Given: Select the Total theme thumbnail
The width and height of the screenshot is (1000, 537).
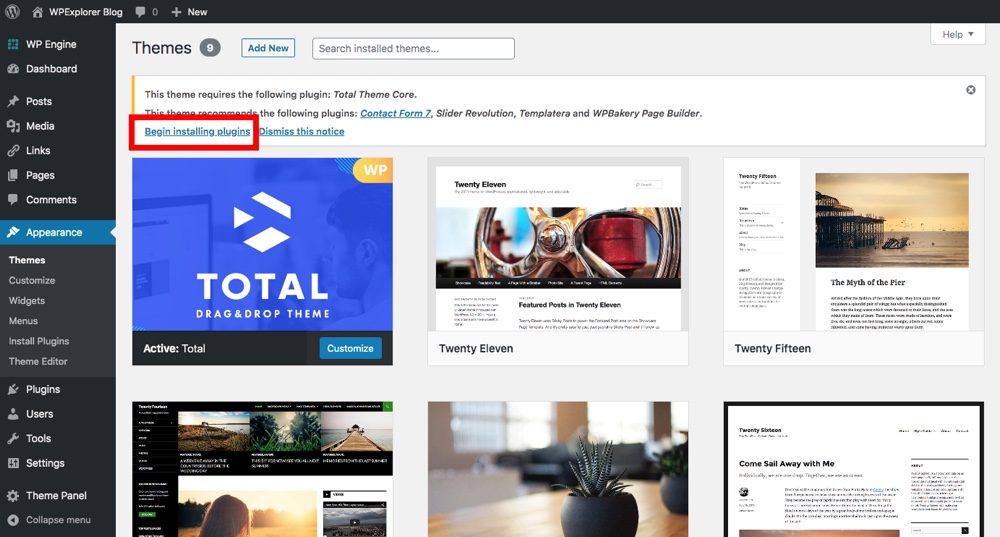Looking at the screenshot, I should pyautogui.click(x=262, y=244).
